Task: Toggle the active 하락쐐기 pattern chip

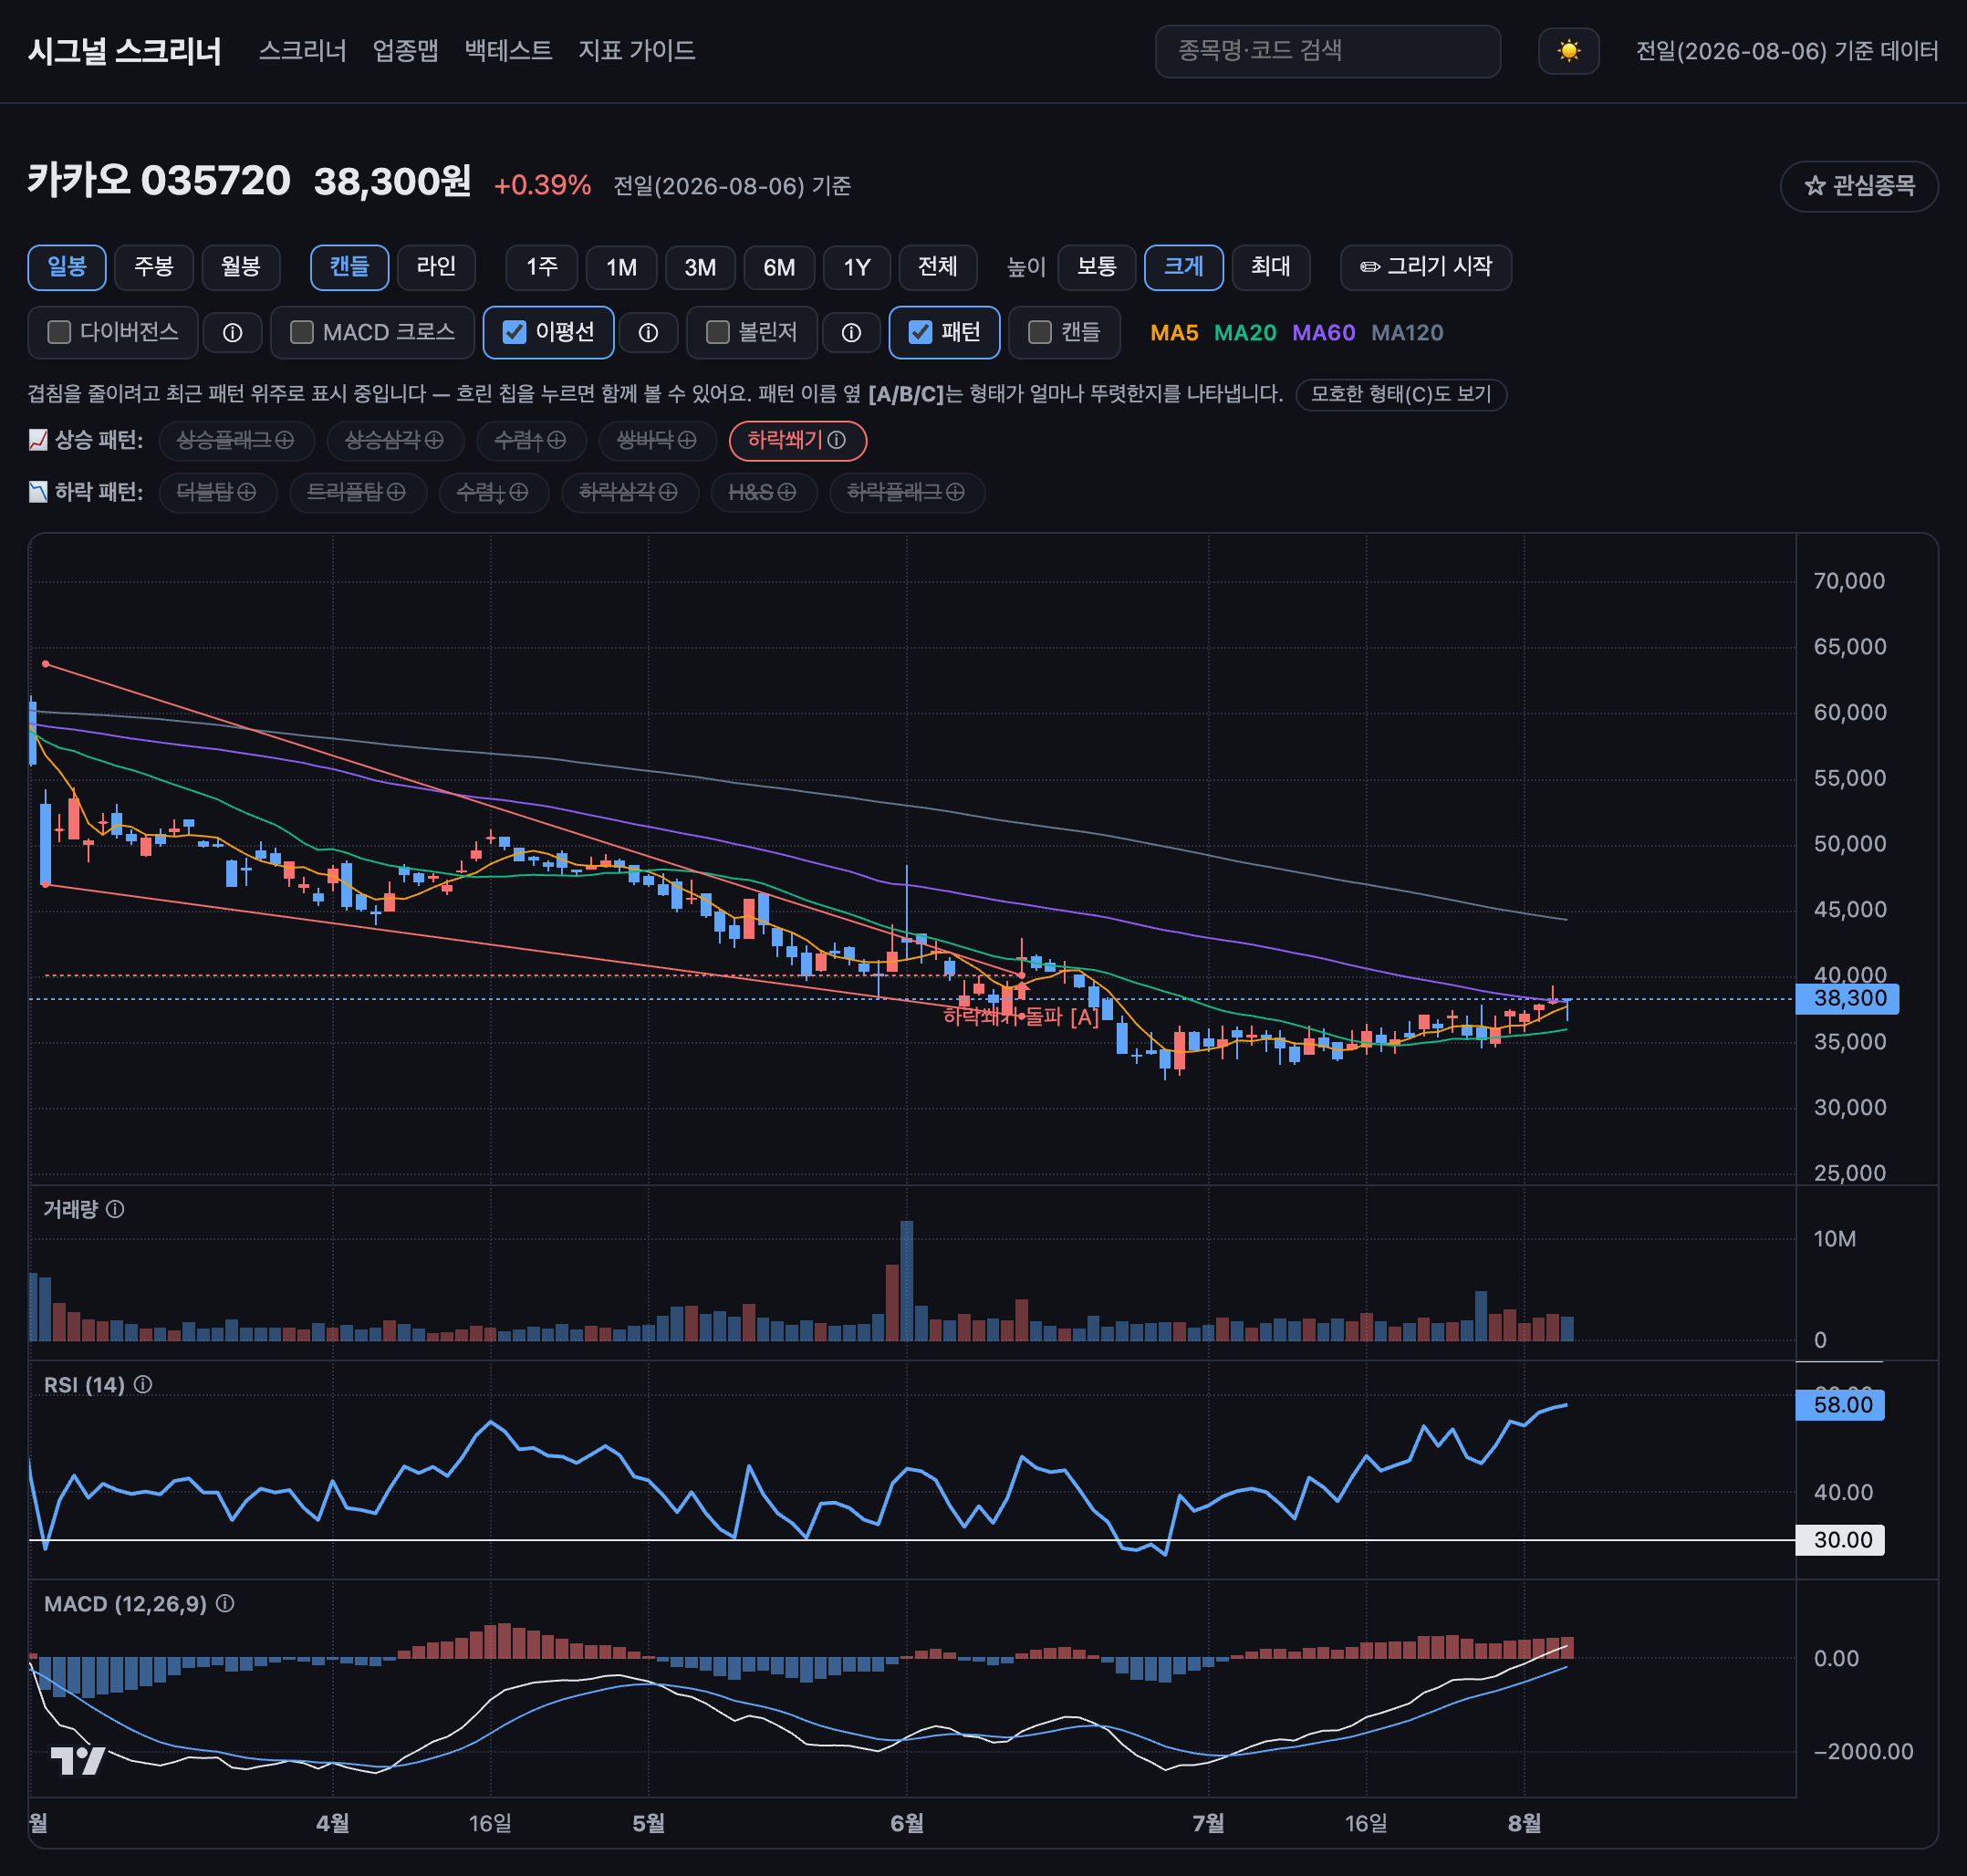Action: tap(797, 440)
